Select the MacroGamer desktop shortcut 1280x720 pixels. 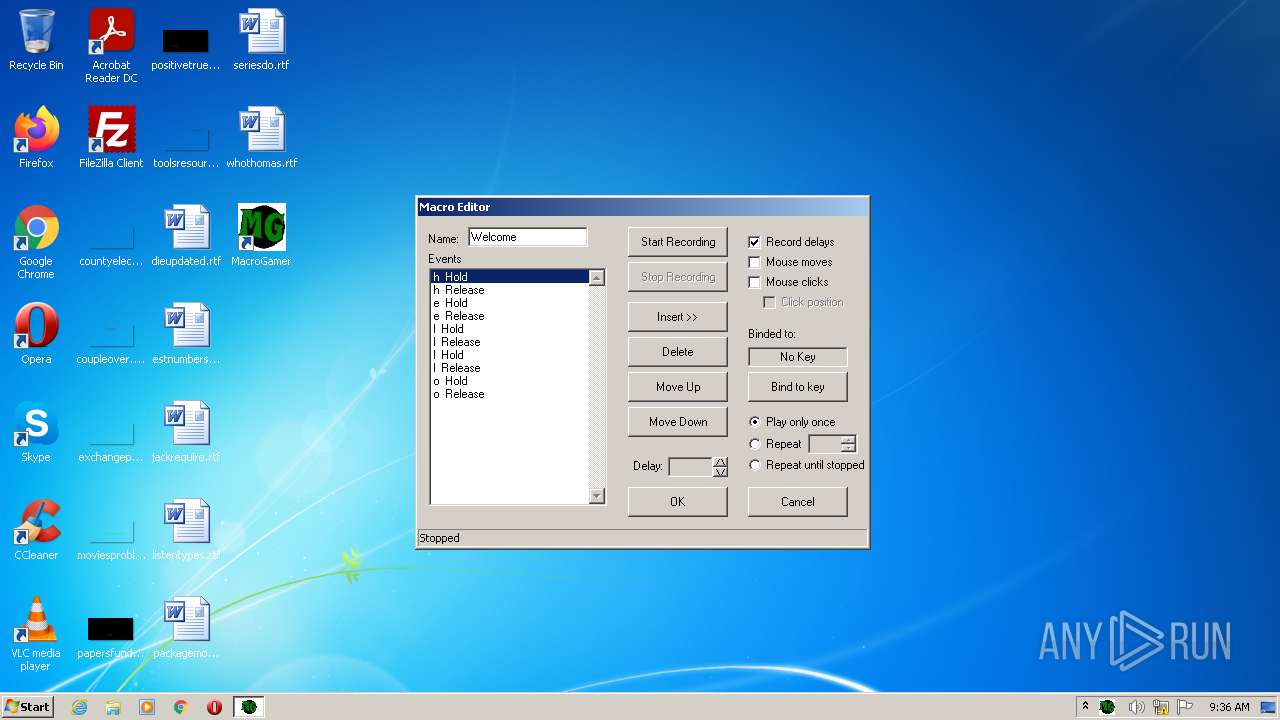(261, 236)
